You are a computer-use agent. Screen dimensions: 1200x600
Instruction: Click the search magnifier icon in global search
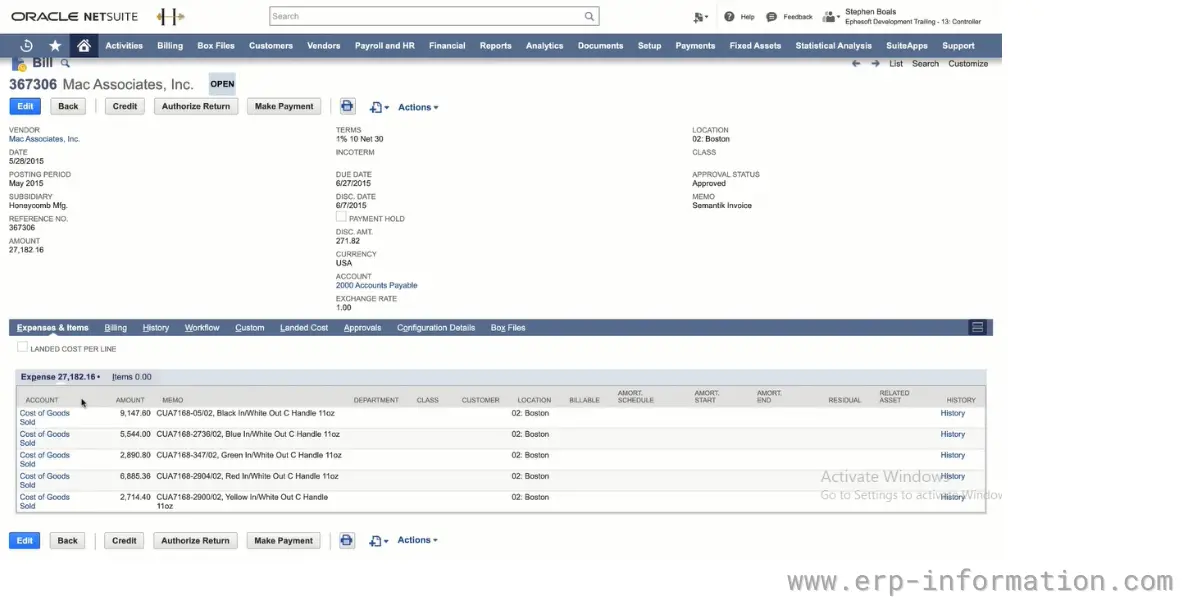(x=589, y=17)
